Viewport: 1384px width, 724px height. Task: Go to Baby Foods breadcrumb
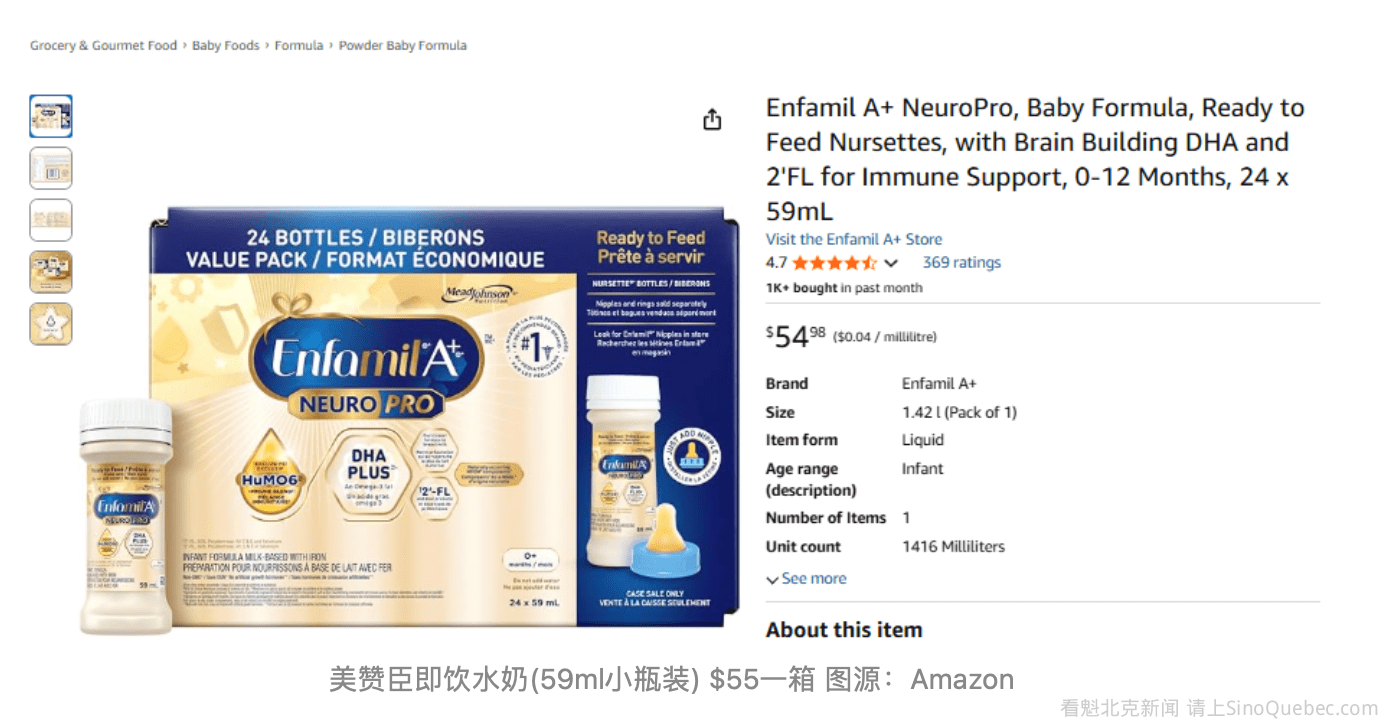tap(226, 45)
